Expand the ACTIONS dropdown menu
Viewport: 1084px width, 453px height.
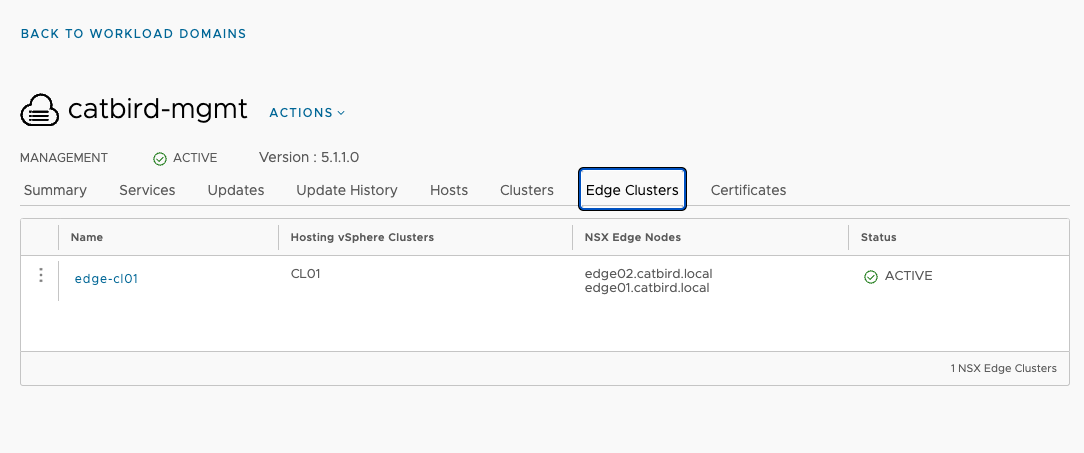click(307, 113)
